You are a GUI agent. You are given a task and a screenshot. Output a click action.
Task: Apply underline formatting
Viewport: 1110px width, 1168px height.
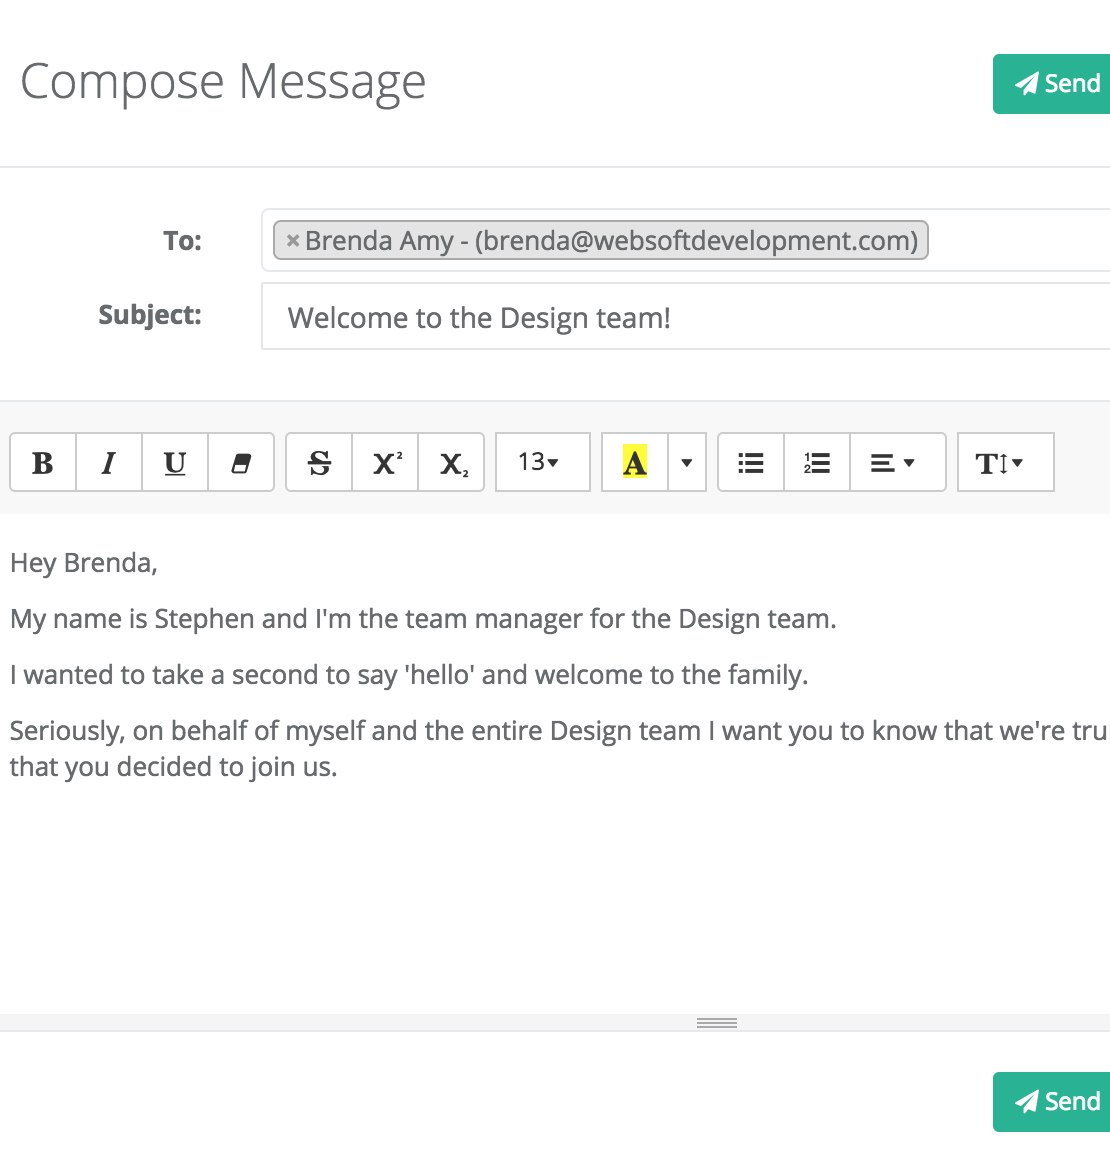[x=175, y=463]
